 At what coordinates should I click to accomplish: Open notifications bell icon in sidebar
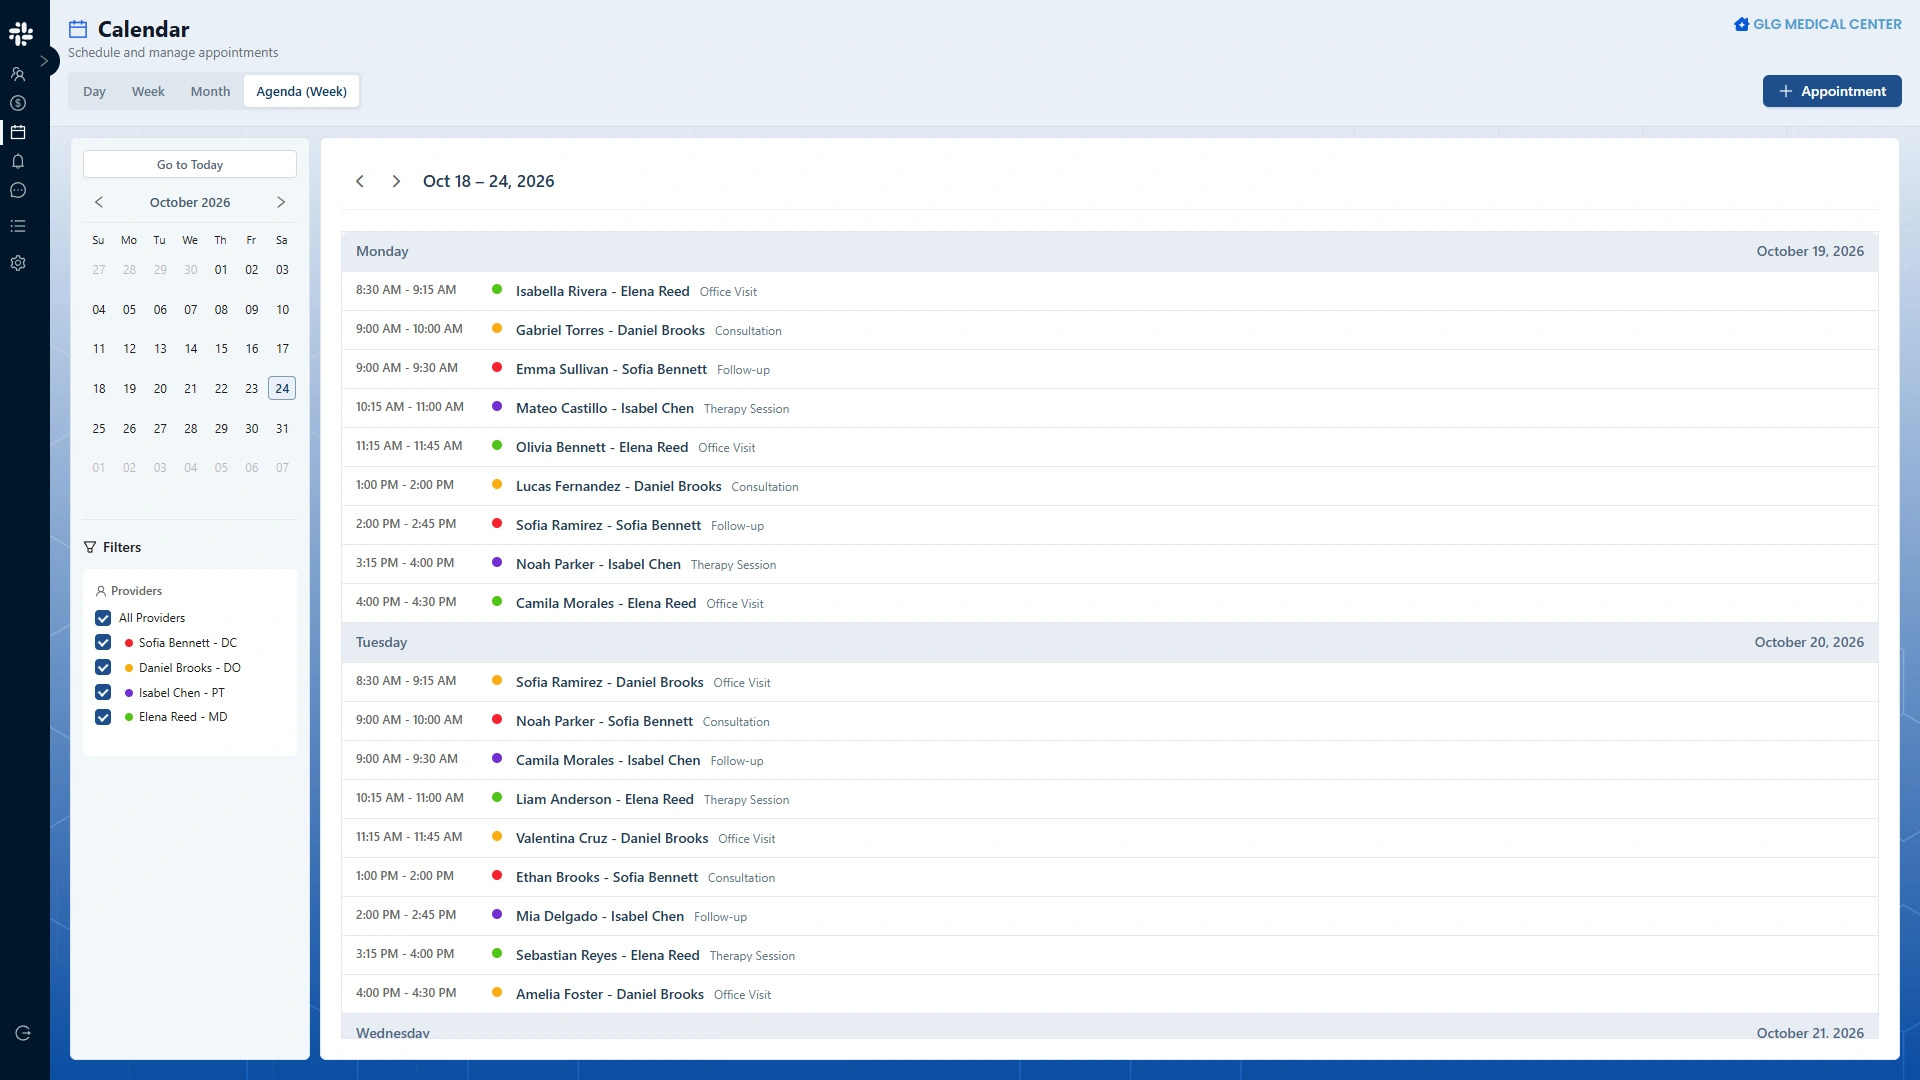coord(18,161)
